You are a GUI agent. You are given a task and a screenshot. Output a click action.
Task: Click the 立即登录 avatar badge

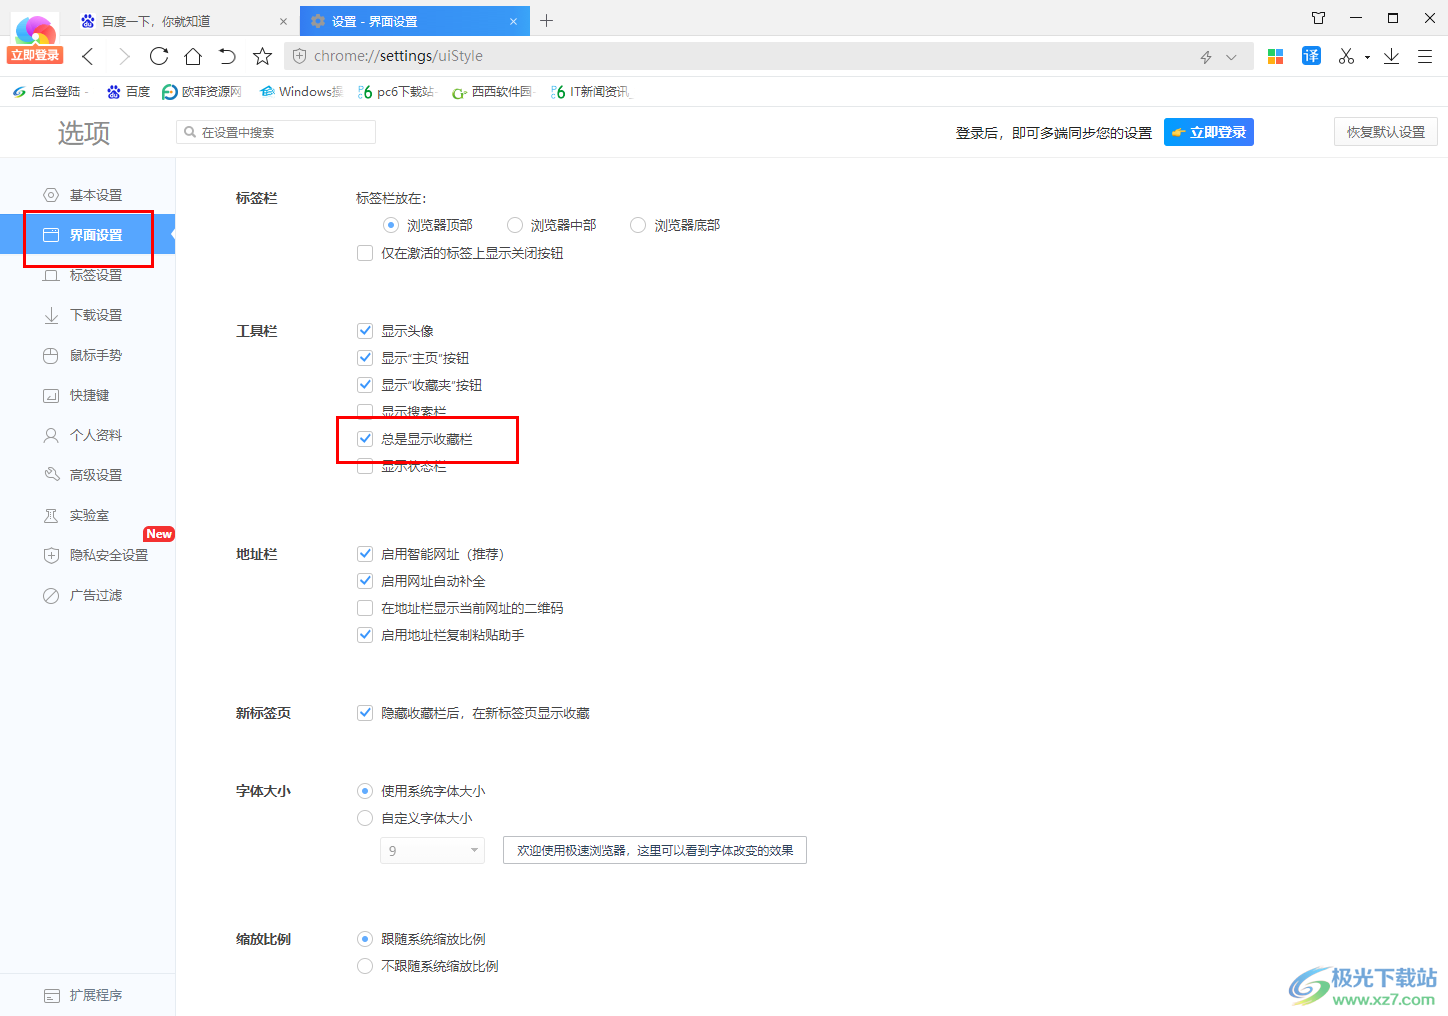coord(35,55)
